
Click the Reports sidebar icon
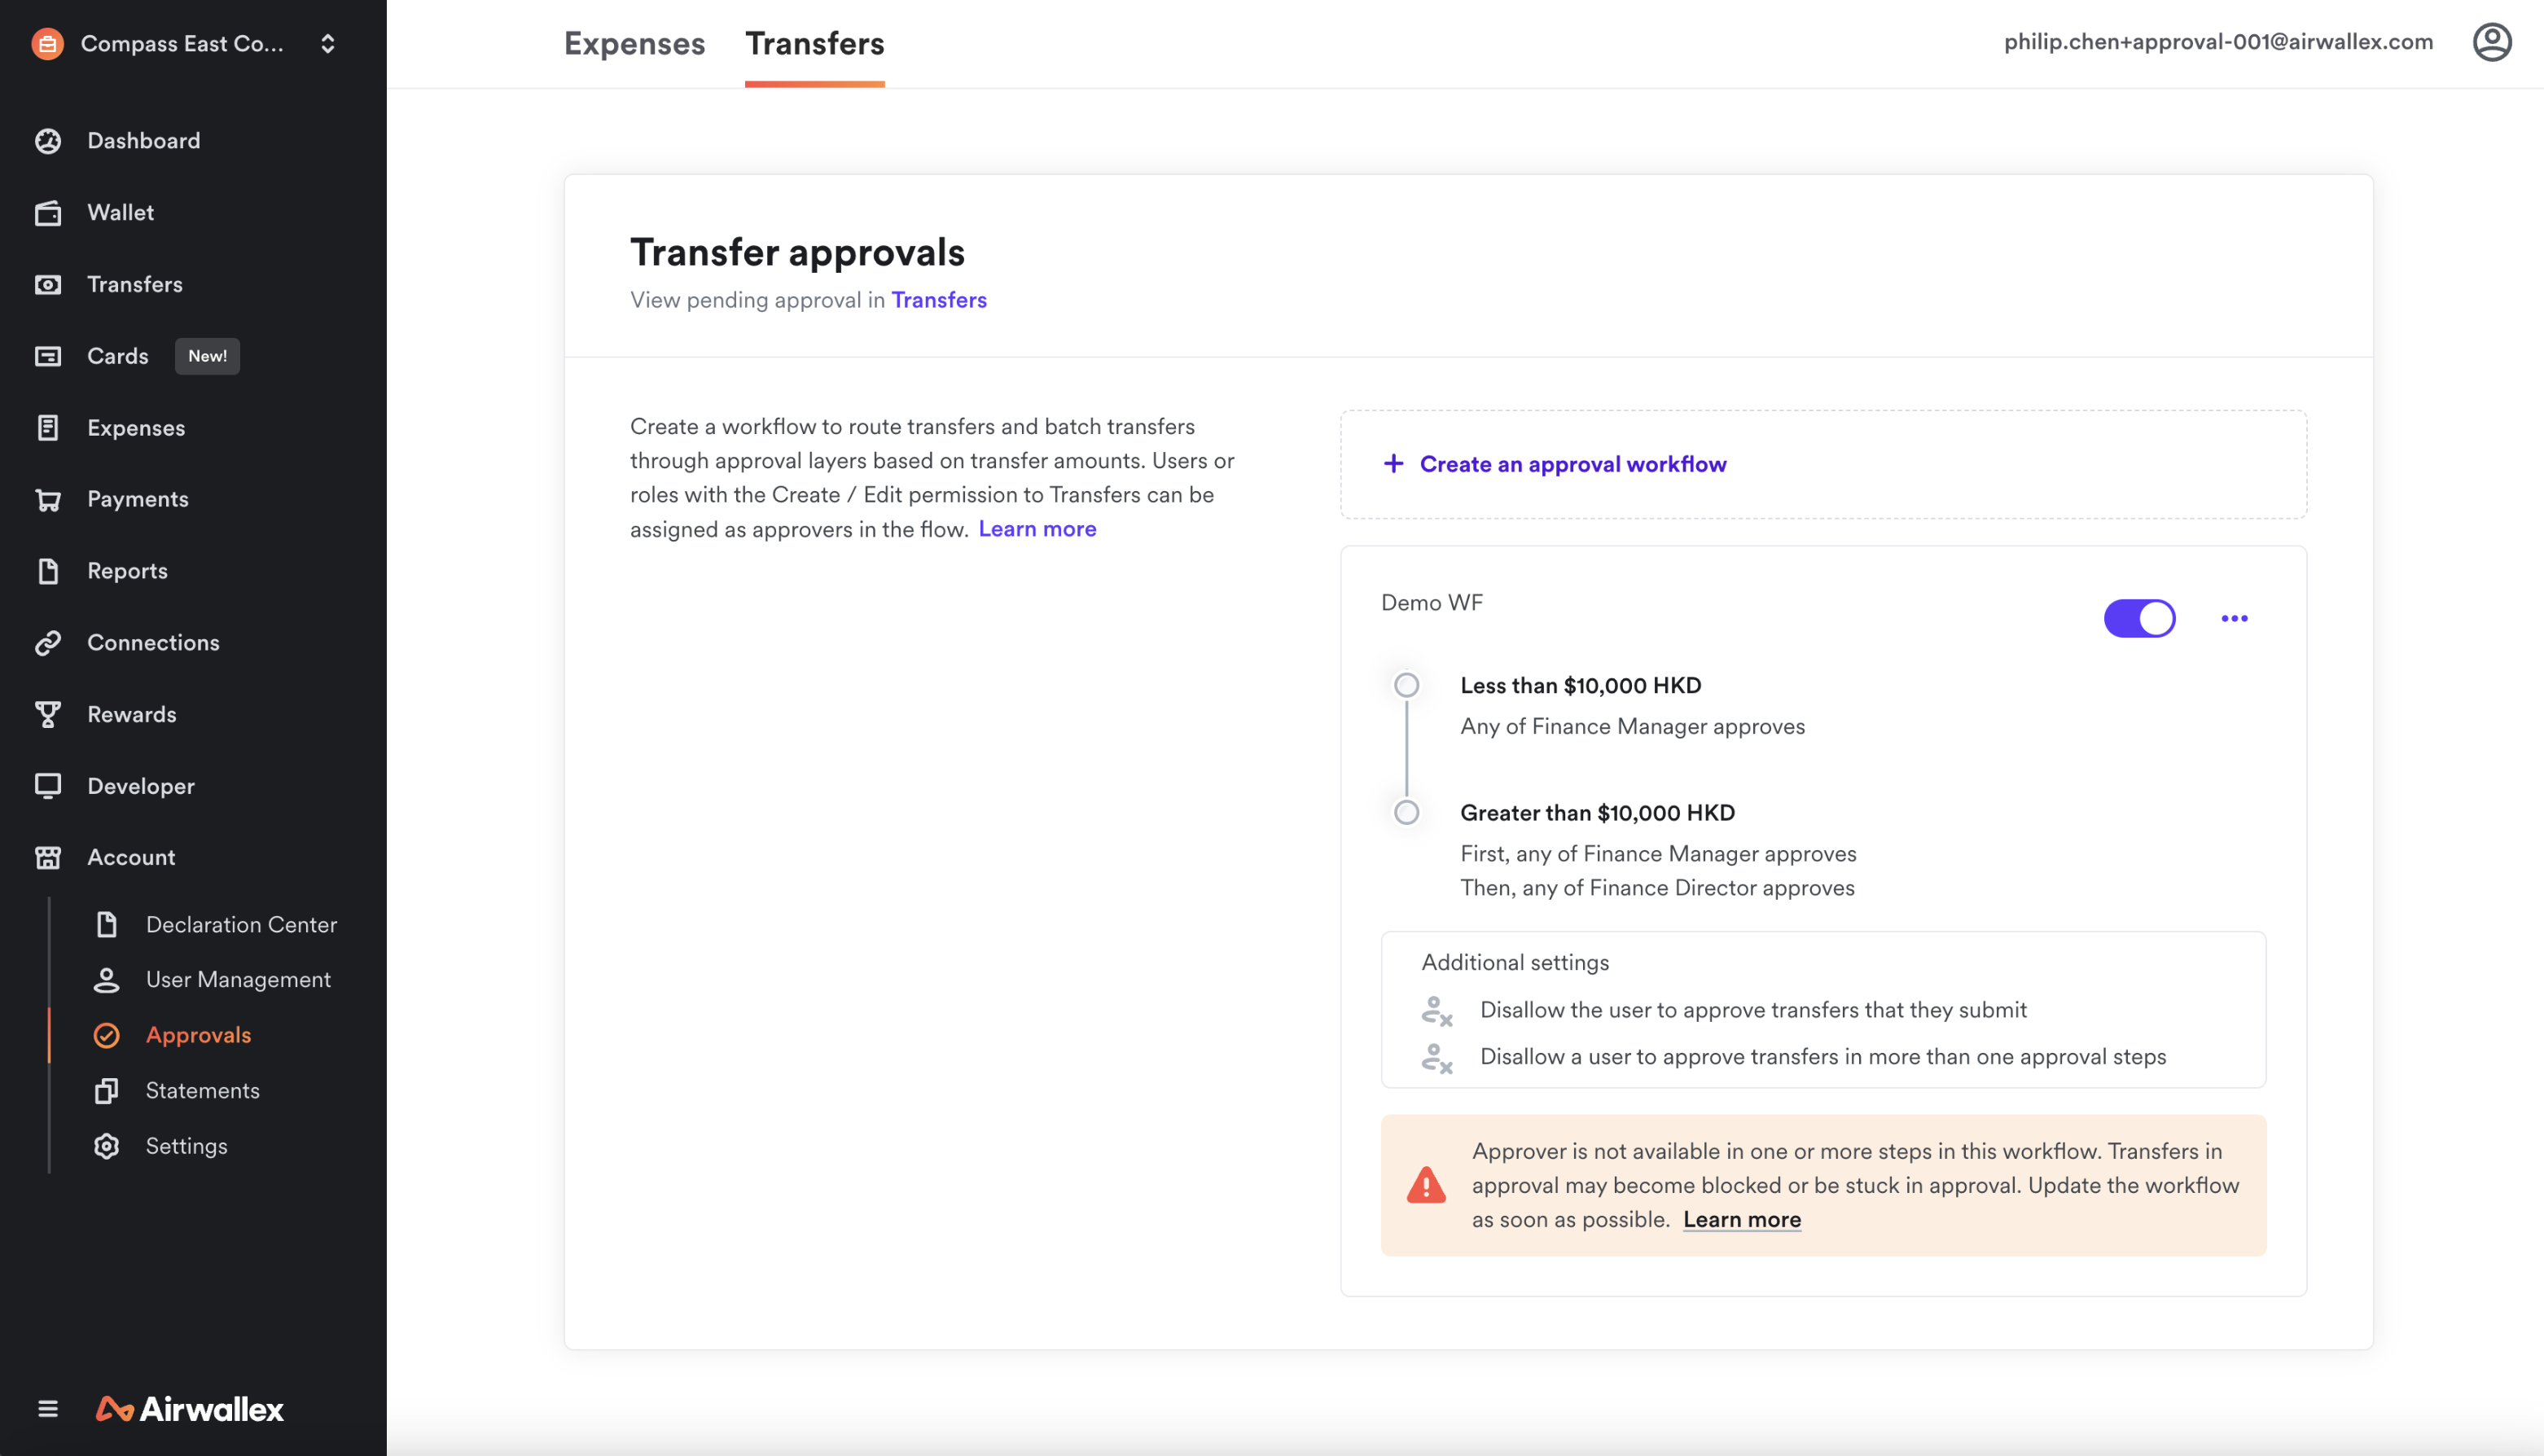tap(49, 572)
